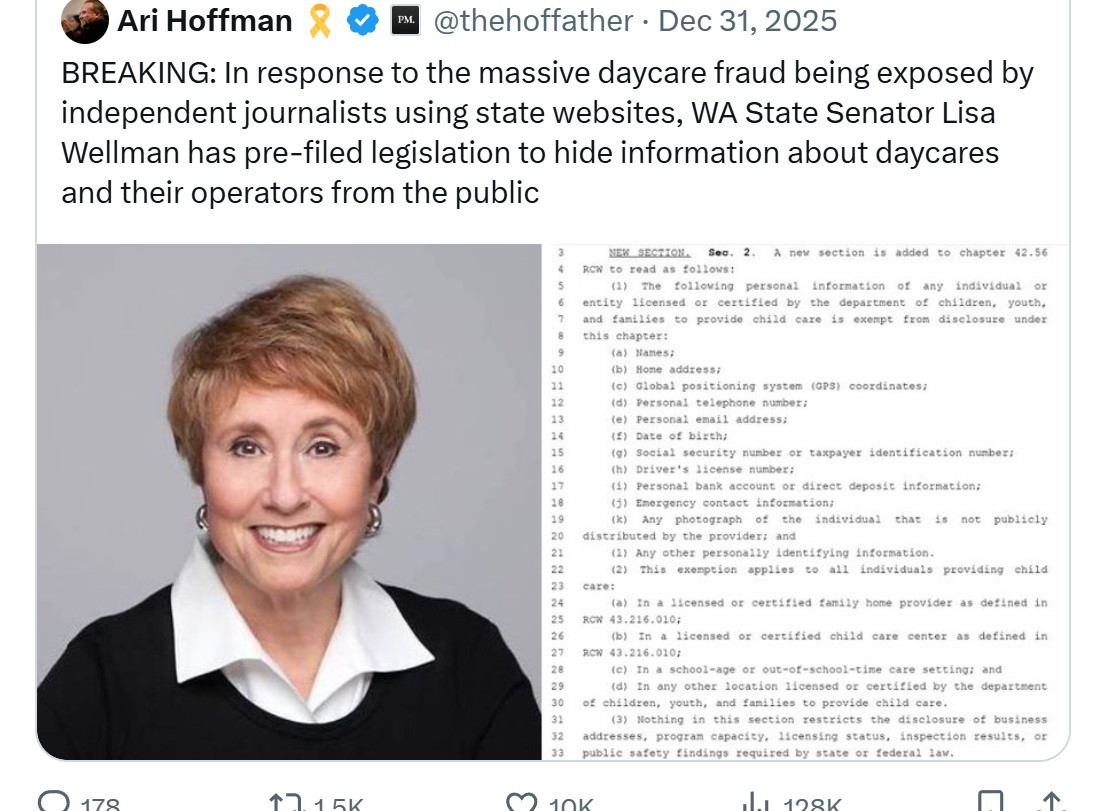
Task: Enlarge the portrait photo of the woman
Action: pos(289,501)
